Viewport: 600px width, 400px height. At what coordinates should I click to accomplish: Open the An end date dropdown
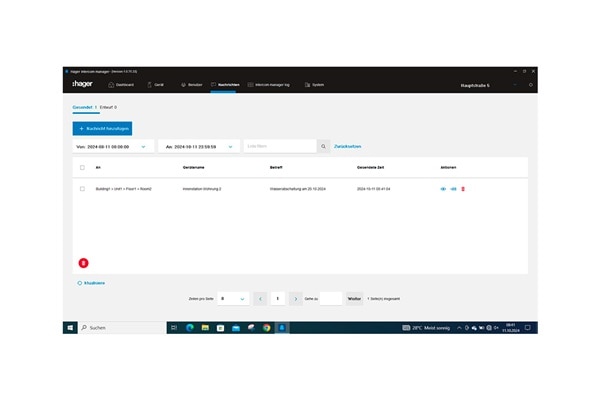198,146
